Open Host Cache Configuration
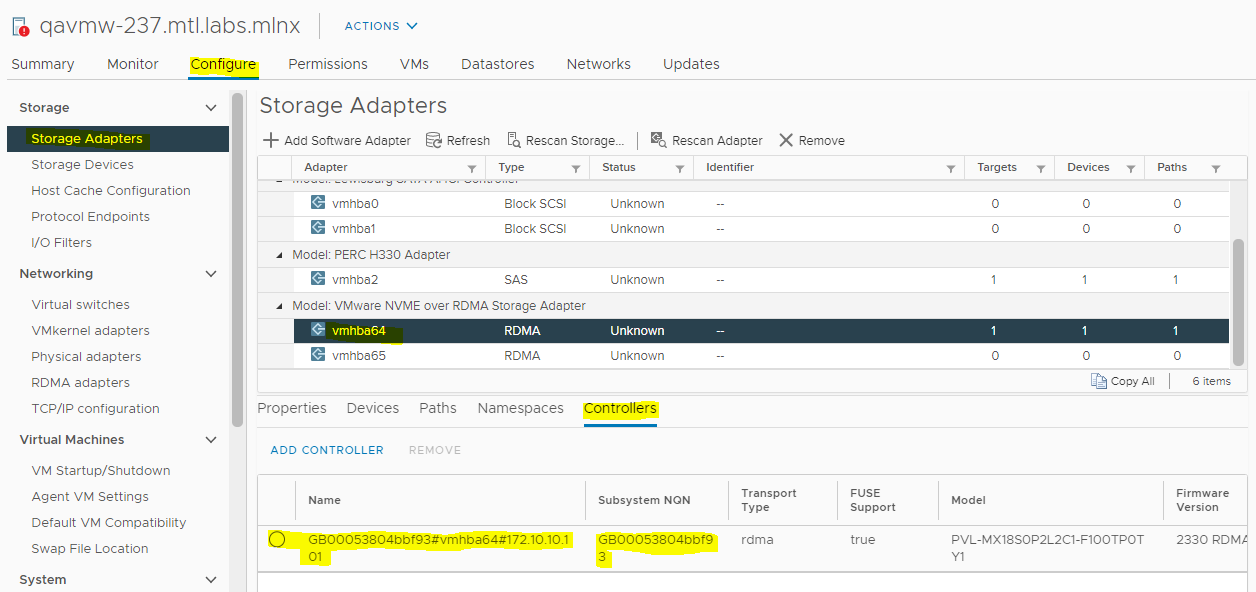 [111, 191]
